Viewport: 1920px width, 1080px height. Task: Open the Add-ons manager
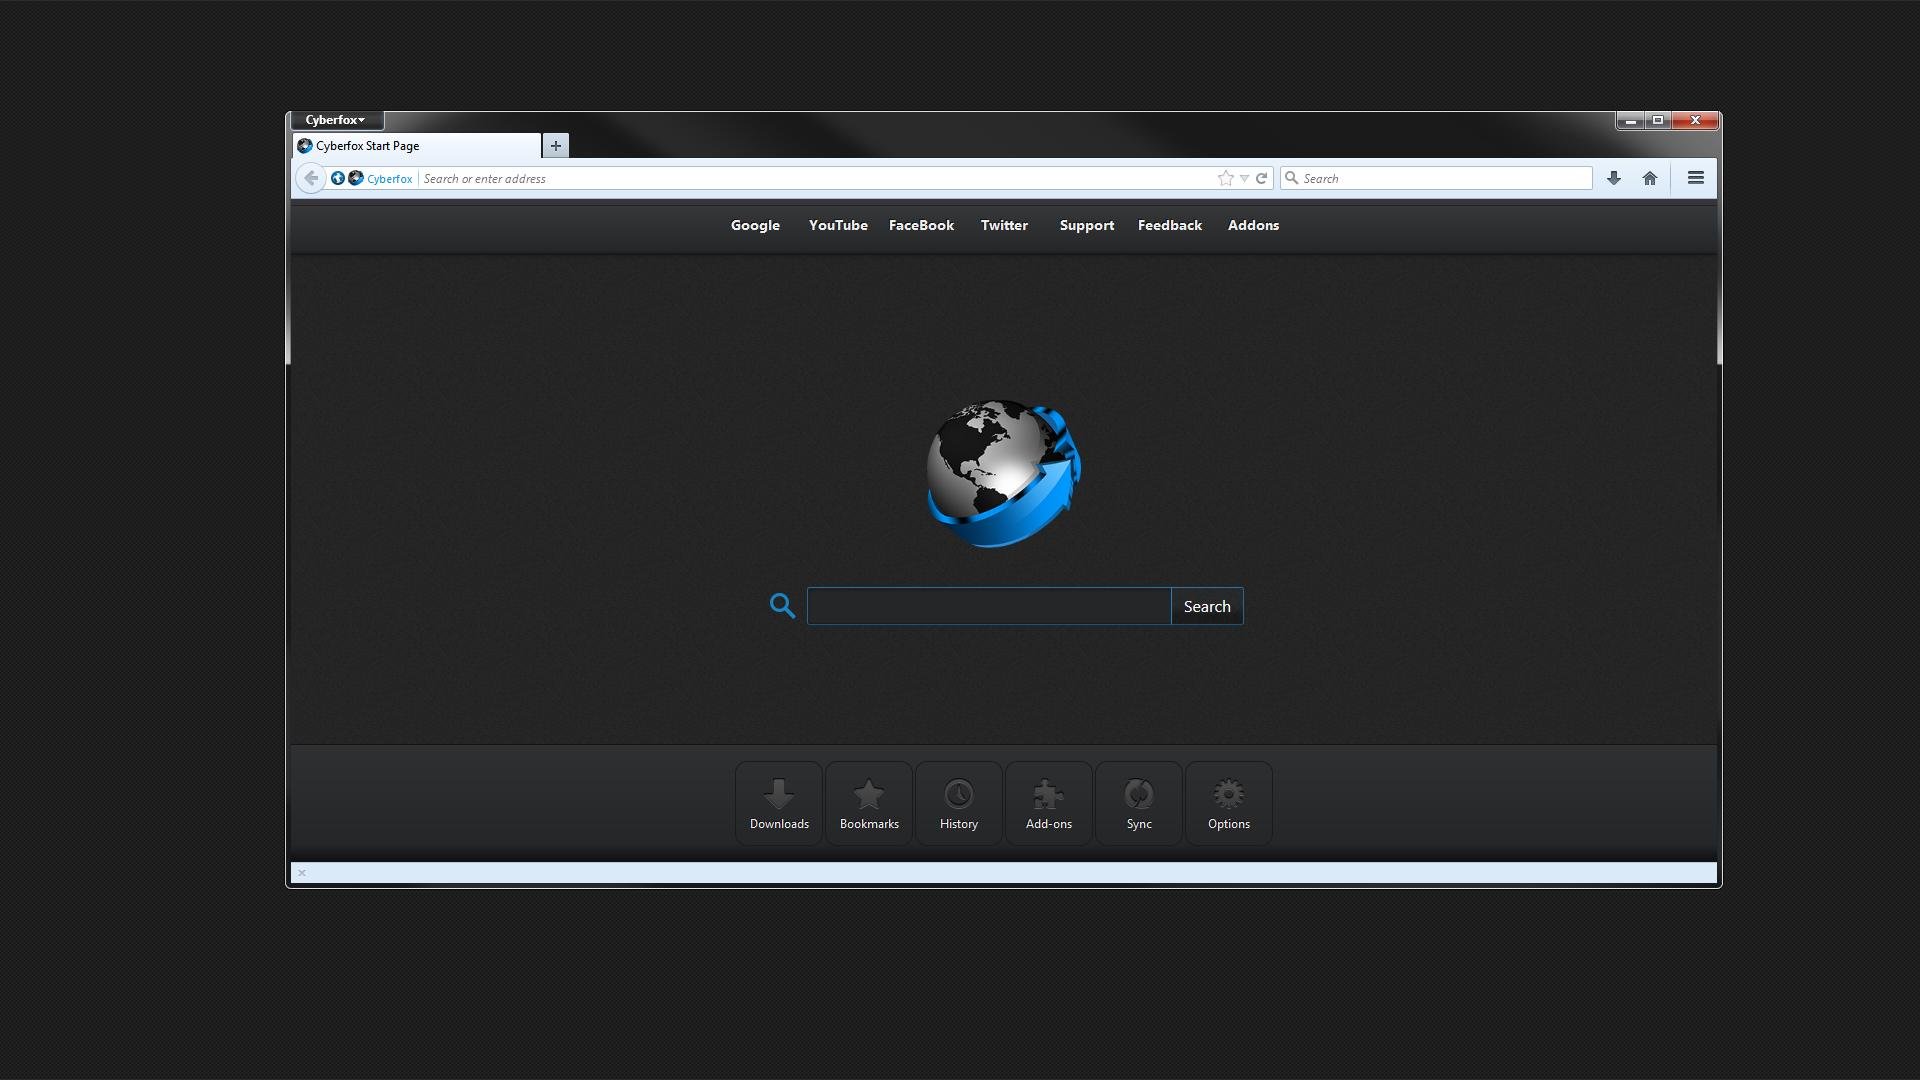point(1048,802)
